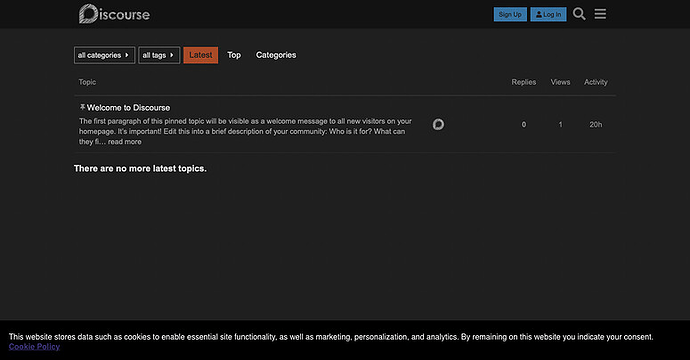Sort topics by Views column
The image size is (690, 360).
coord(560,82)
